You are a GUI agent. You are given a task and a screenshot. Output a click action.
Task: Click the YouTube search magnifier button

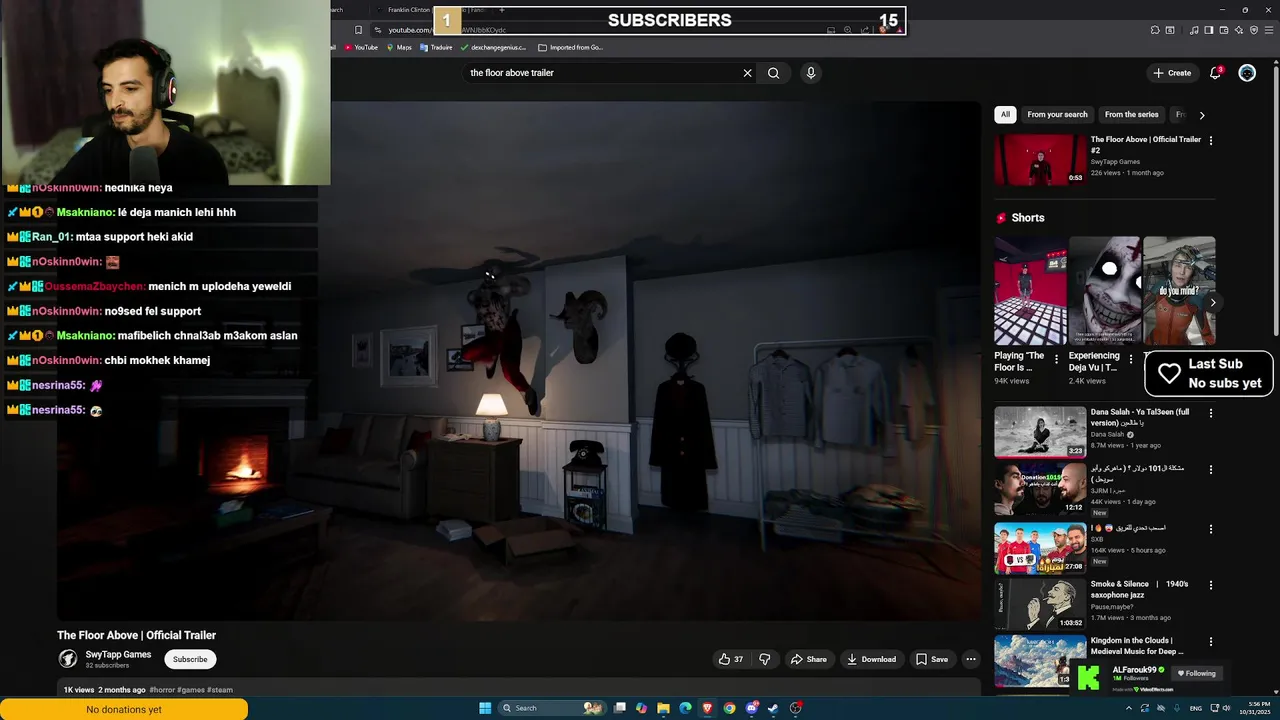[773, 73]
